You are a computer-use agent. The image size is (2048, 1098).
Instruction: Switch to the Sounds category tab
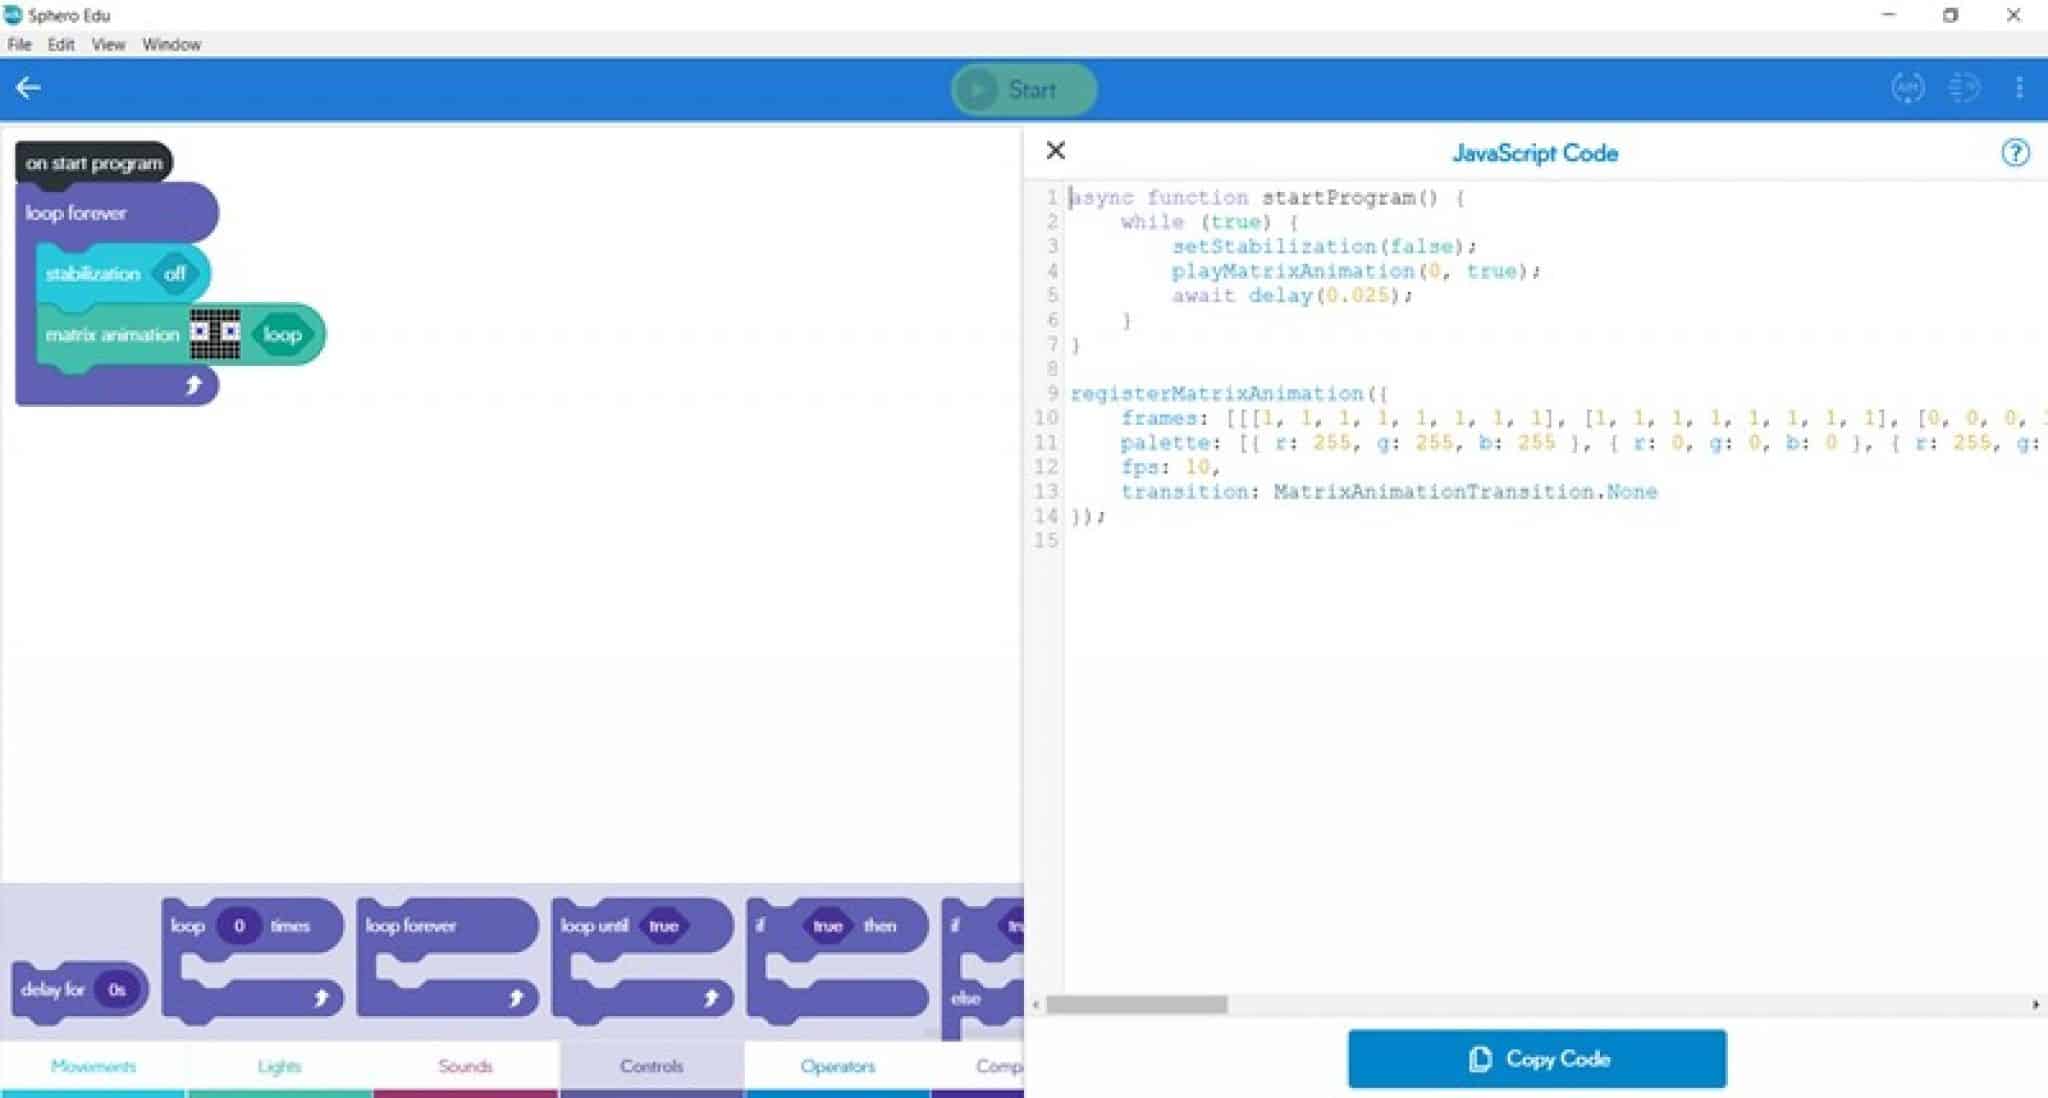point(465,1066)
